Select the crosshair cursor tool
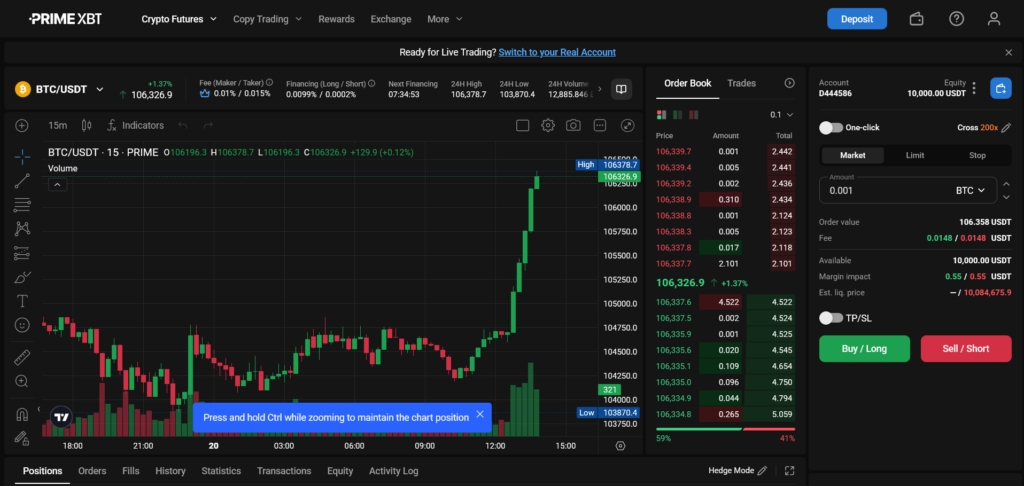 [22, 156]
